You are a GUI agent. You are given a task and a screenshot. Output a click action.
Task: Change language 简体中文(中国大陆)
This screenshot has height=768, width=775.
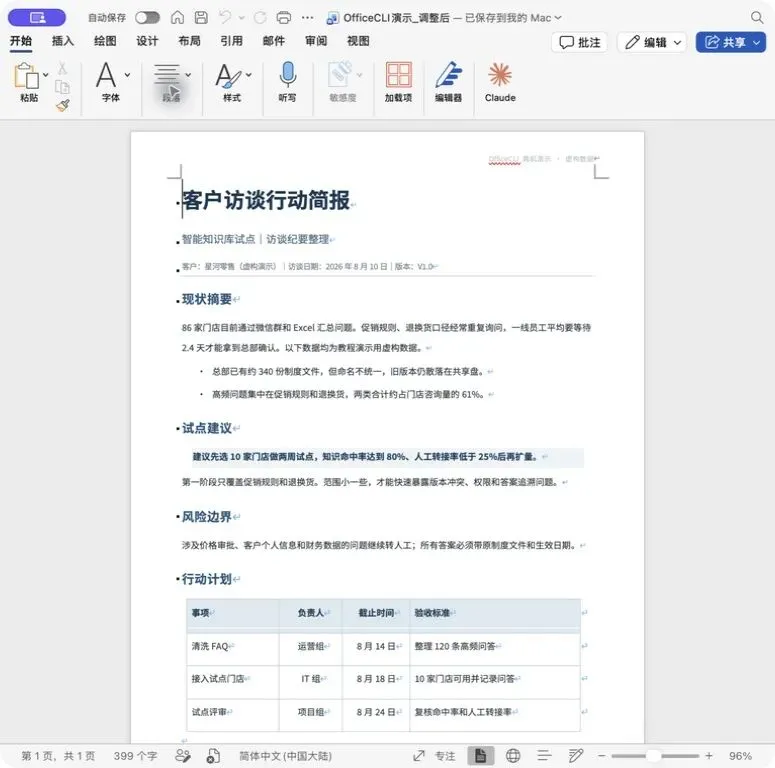(x=285, y=756)
